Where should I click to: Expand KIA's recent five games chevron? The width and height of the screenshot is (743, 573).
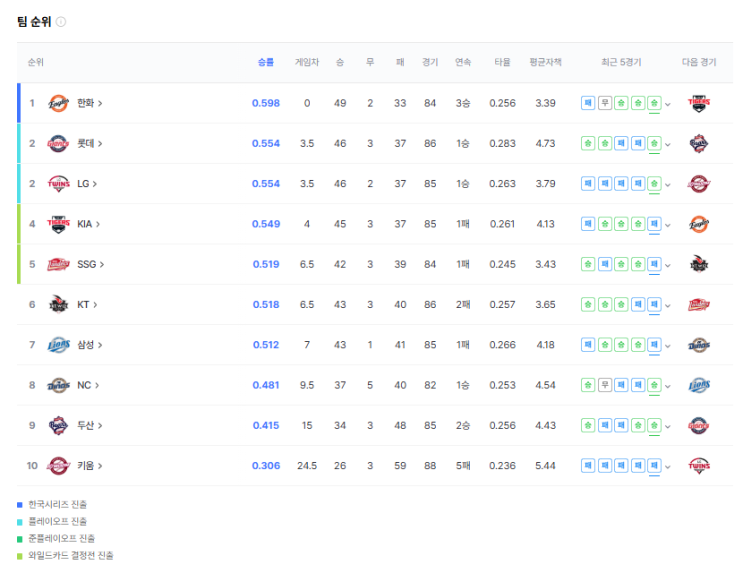tap(668, 225)
